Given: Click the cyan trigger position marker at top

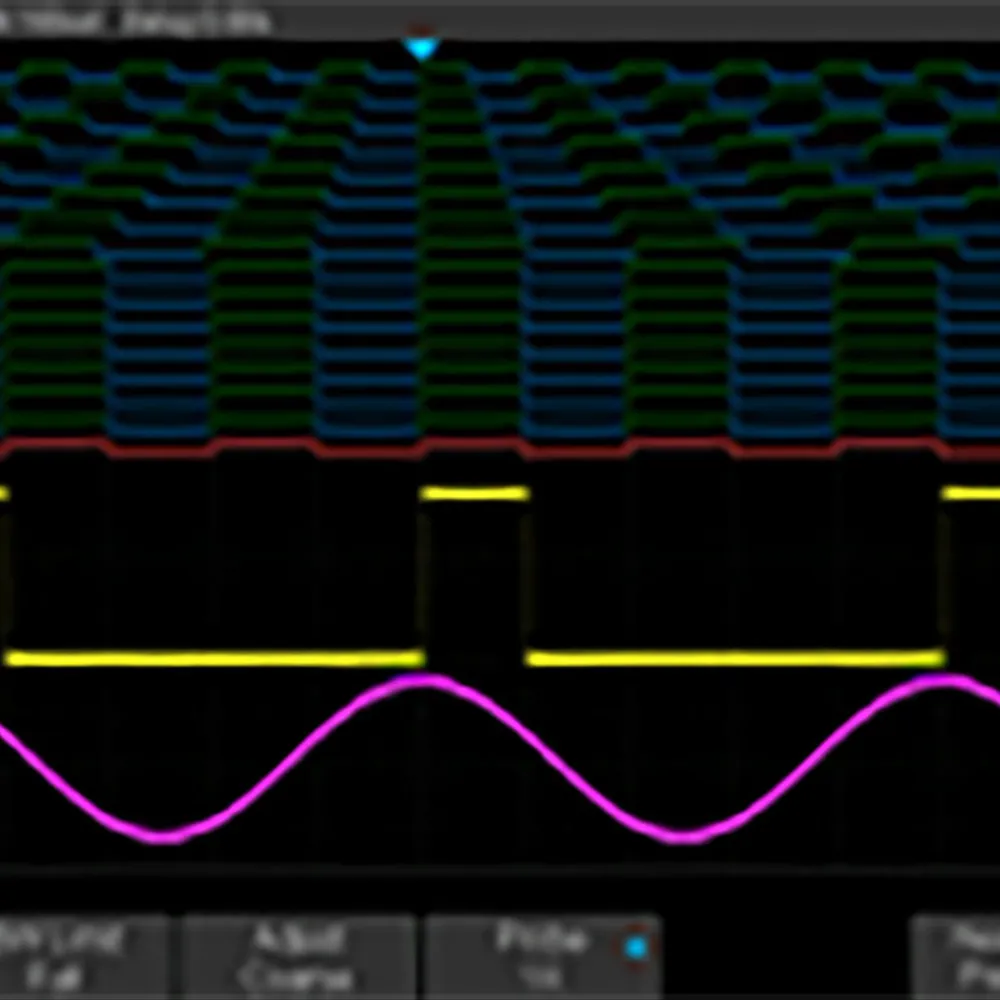Looking at the screenshot, I should (422, 49).
